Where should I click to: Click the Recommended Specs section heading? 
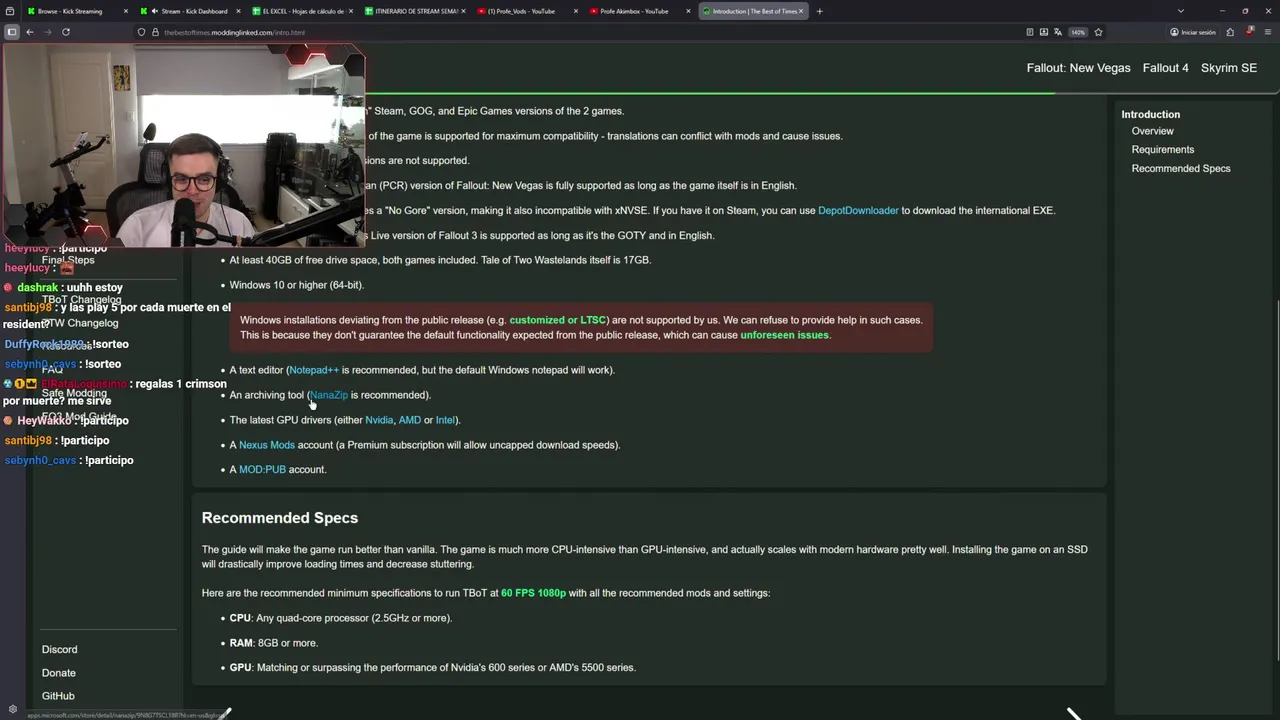[280, 518]
